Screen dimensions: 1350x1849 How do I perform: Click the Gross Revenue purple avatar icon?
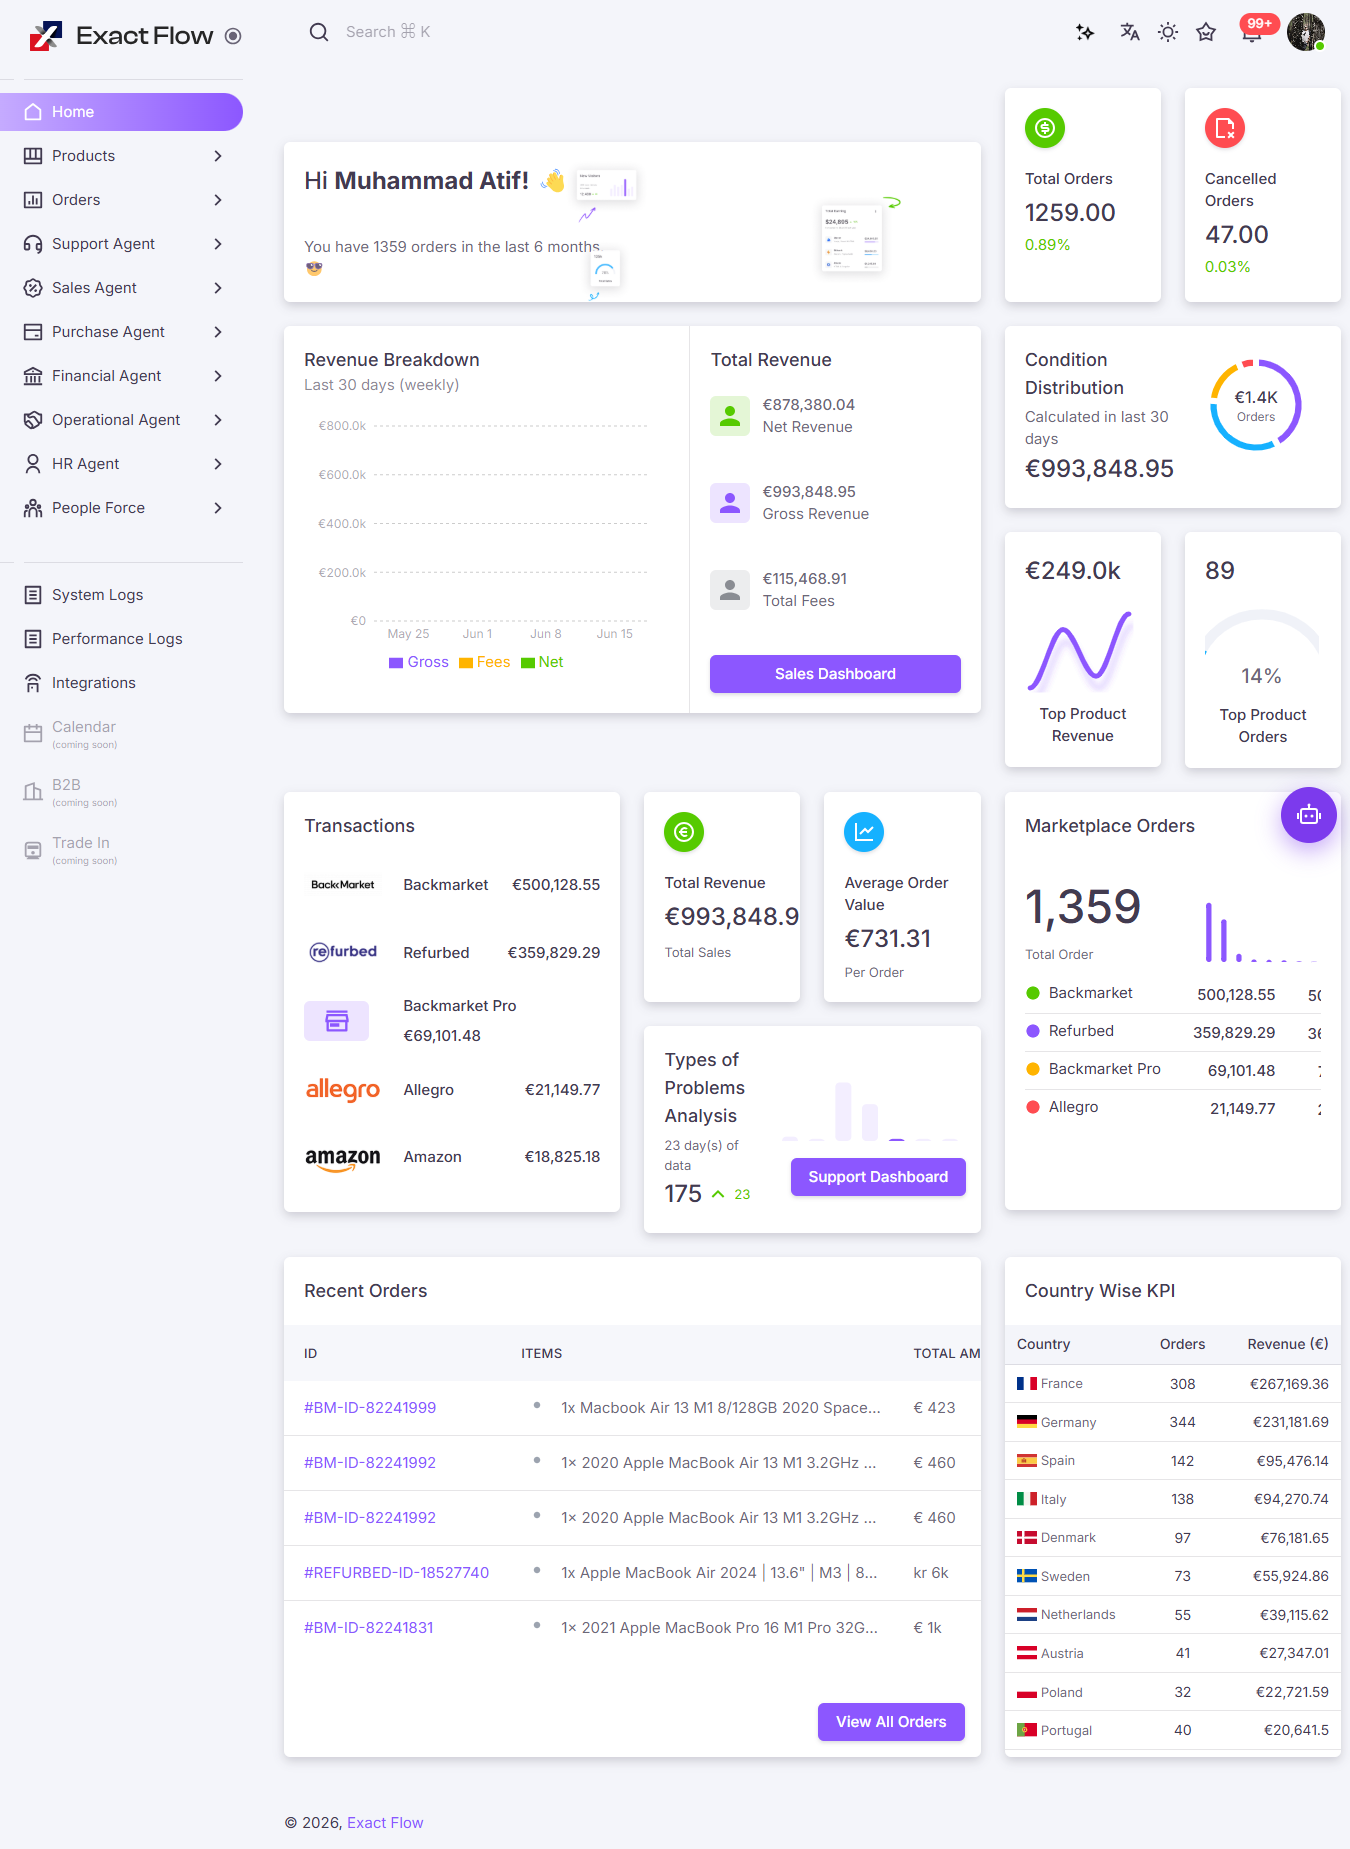pos(730,503)
